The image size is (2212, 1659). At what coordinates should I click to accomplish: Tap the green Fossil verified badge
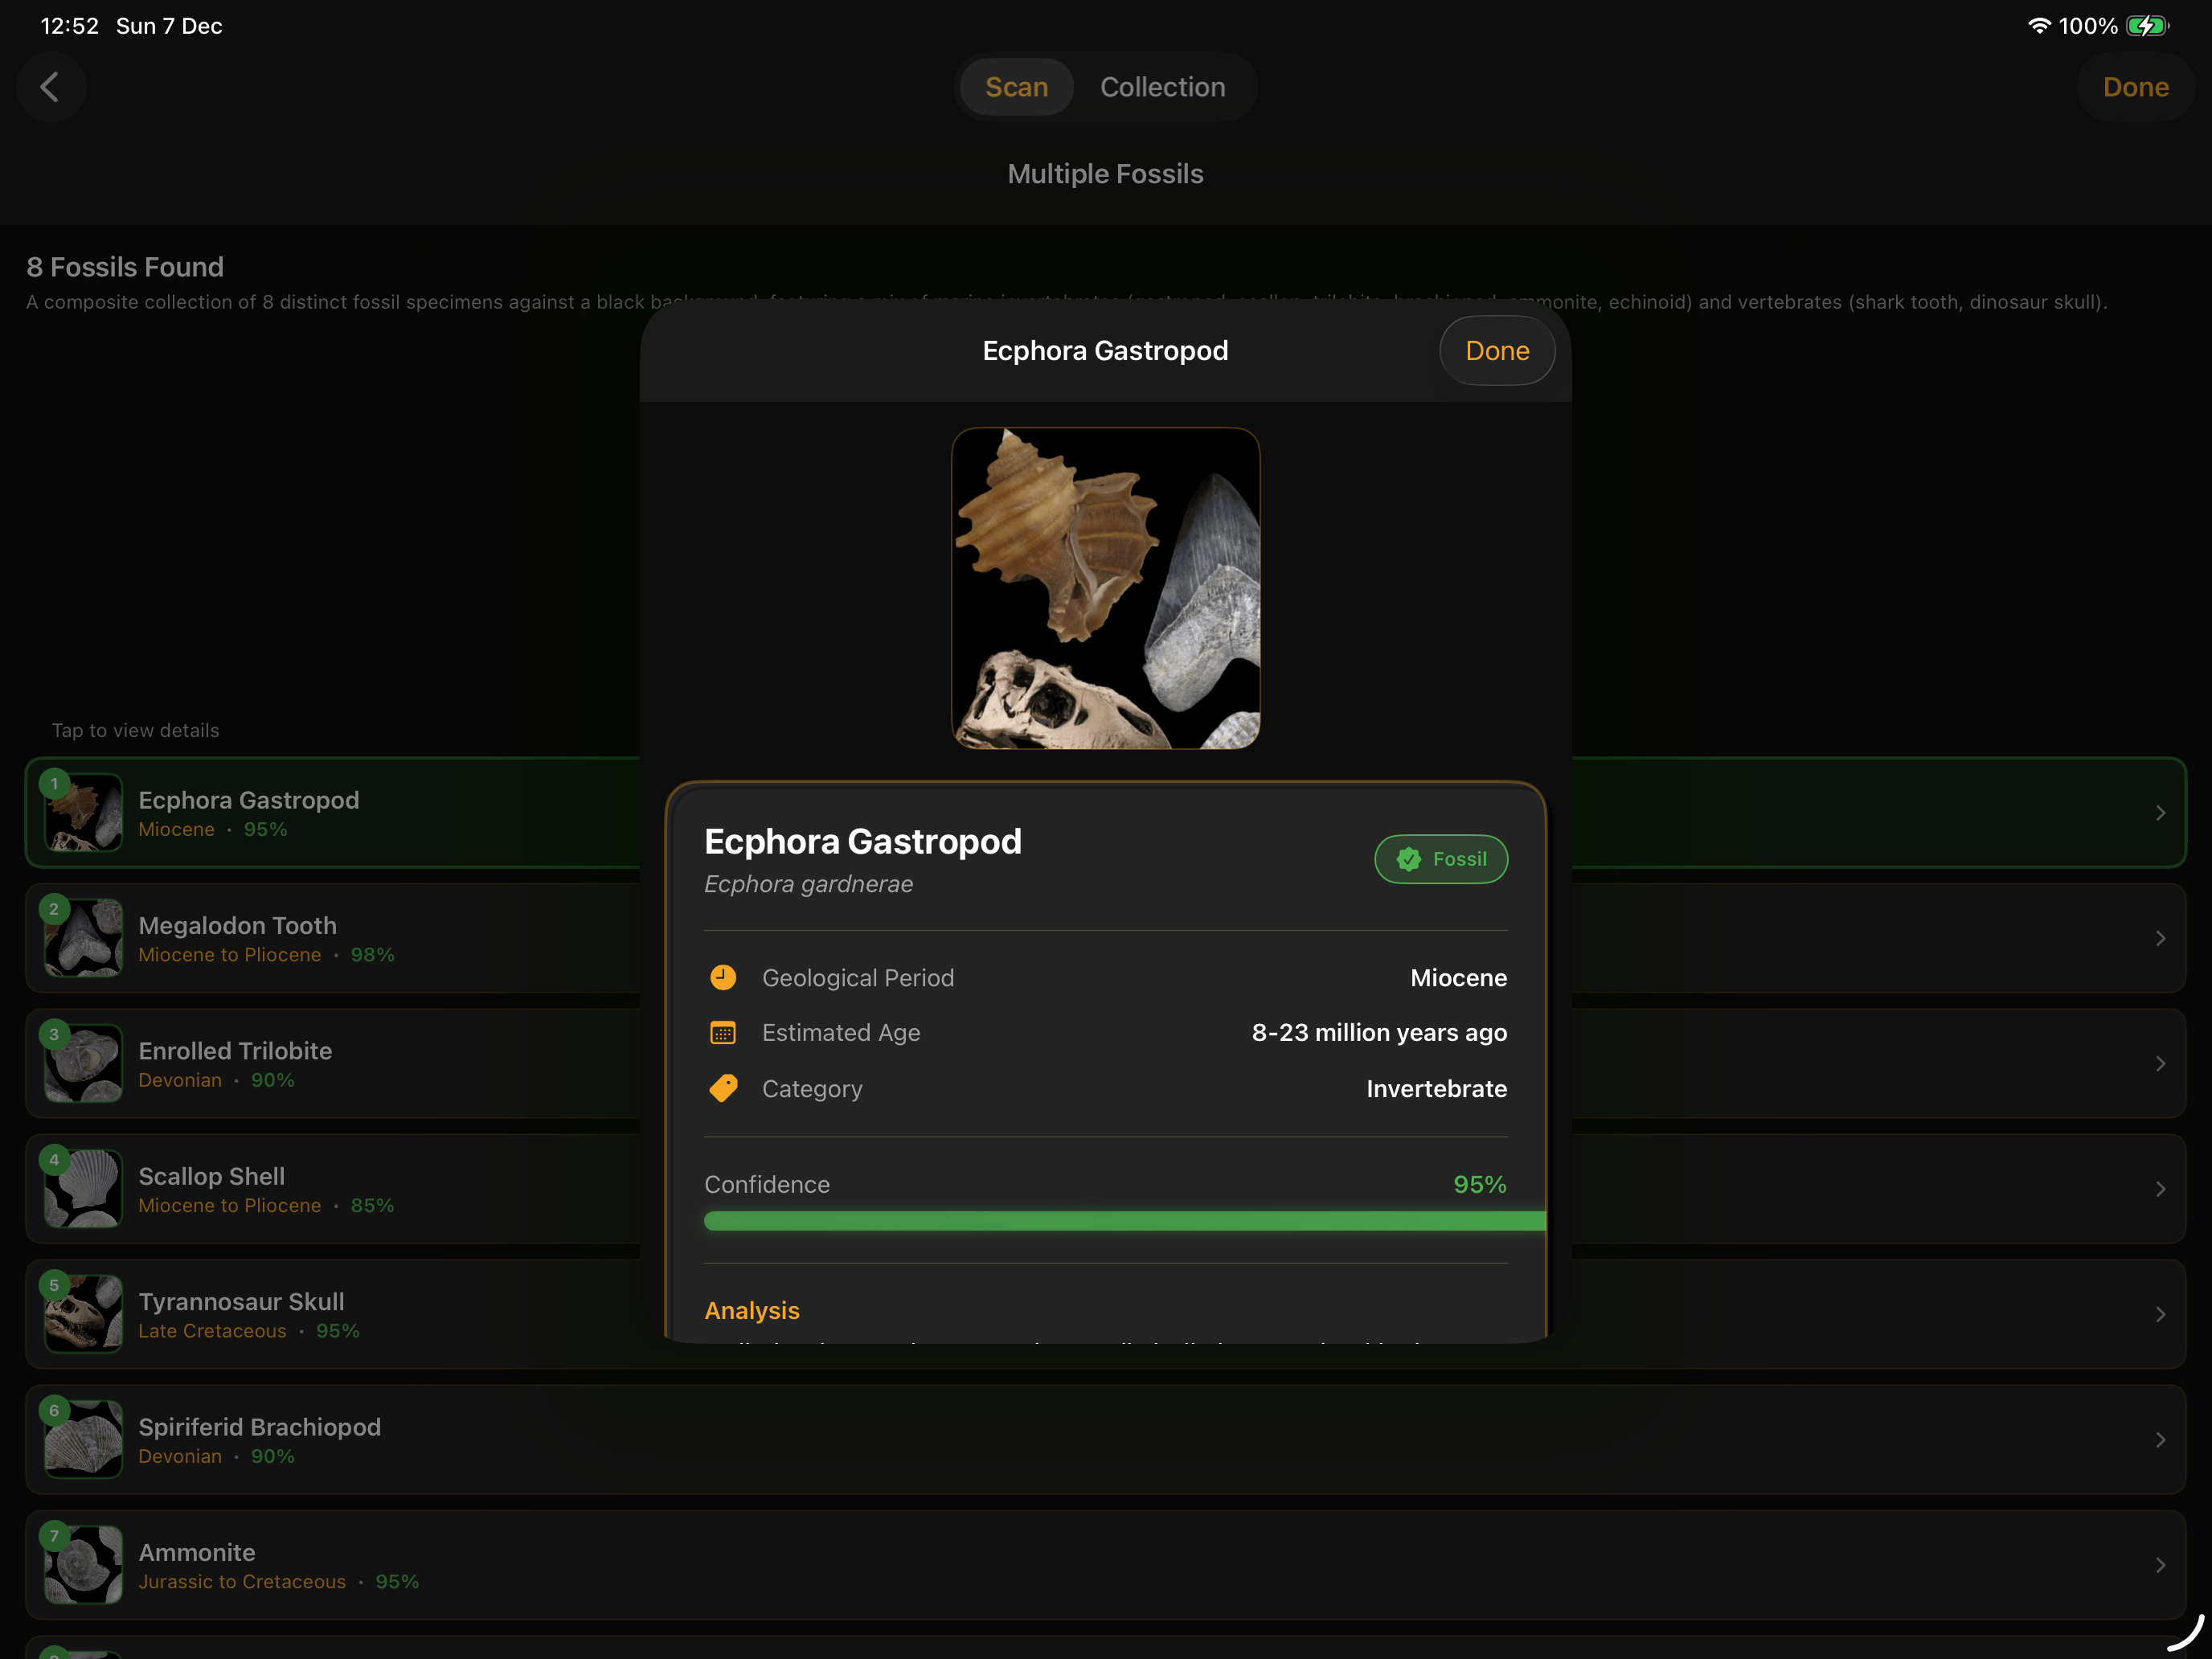click(1441, 859)
